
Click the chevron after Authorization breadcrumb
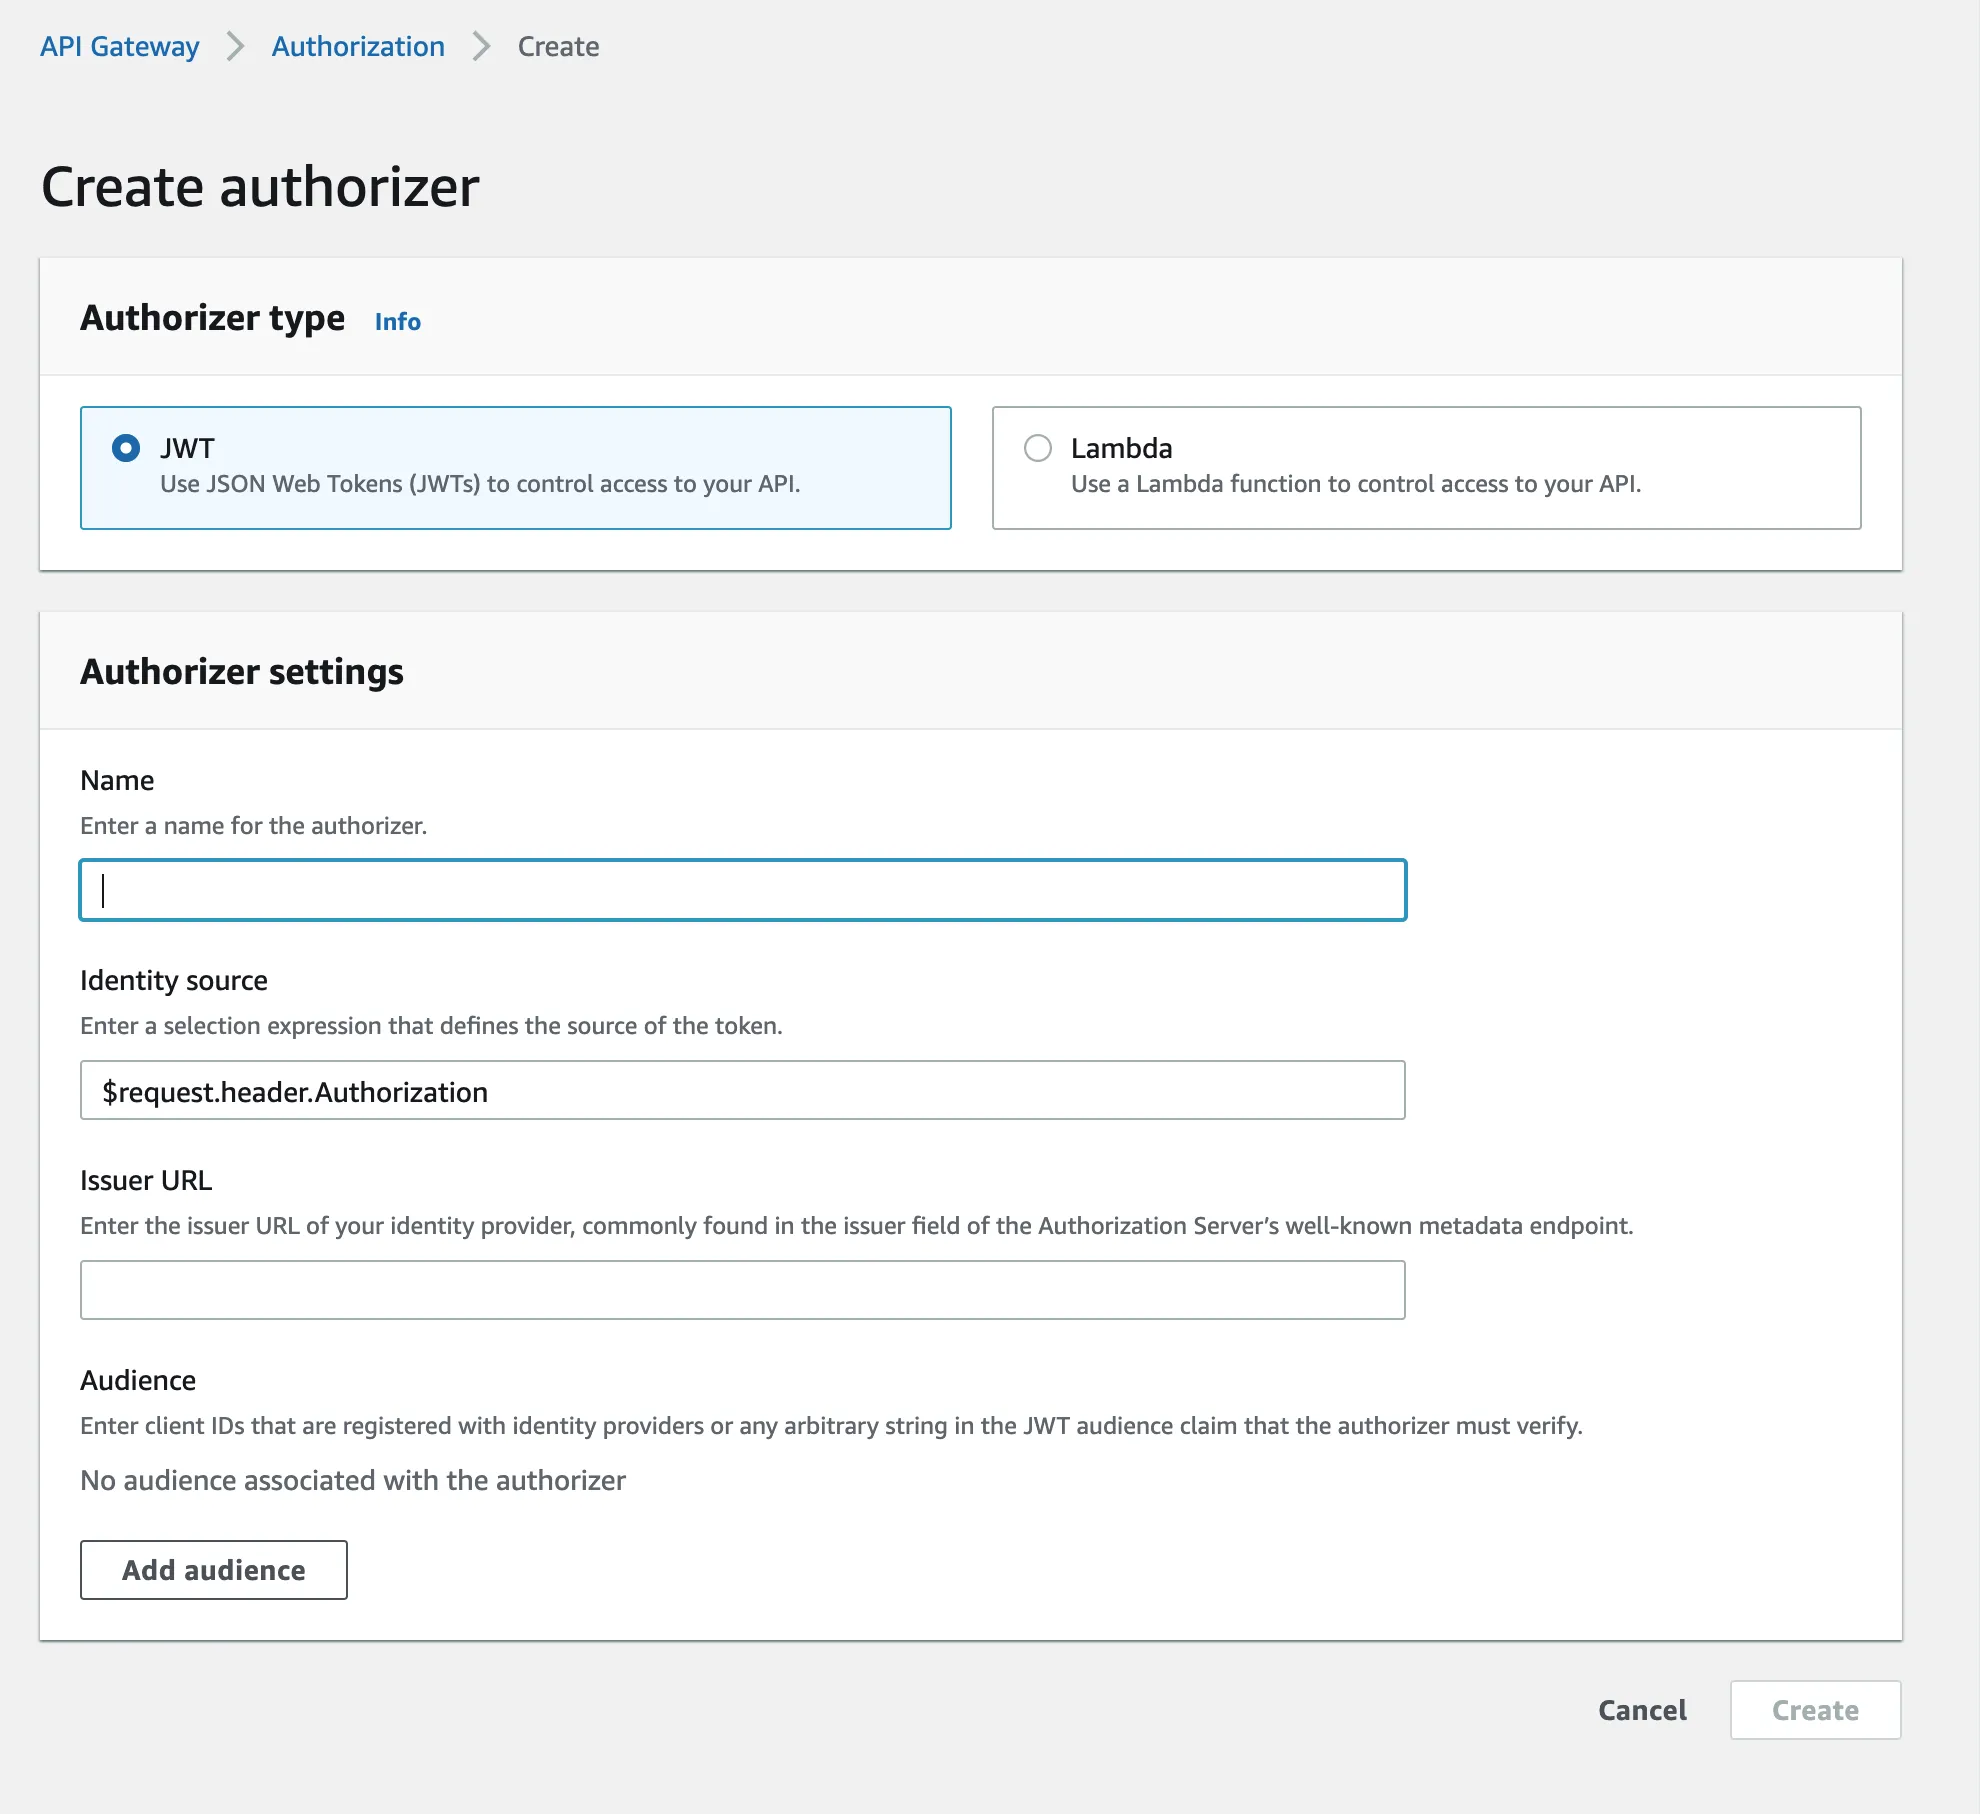(481, 46)
